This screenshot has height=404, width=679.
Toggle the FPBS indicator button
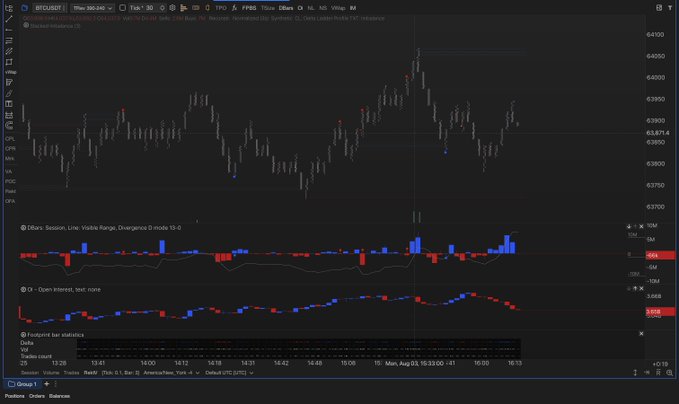point(249,8)
